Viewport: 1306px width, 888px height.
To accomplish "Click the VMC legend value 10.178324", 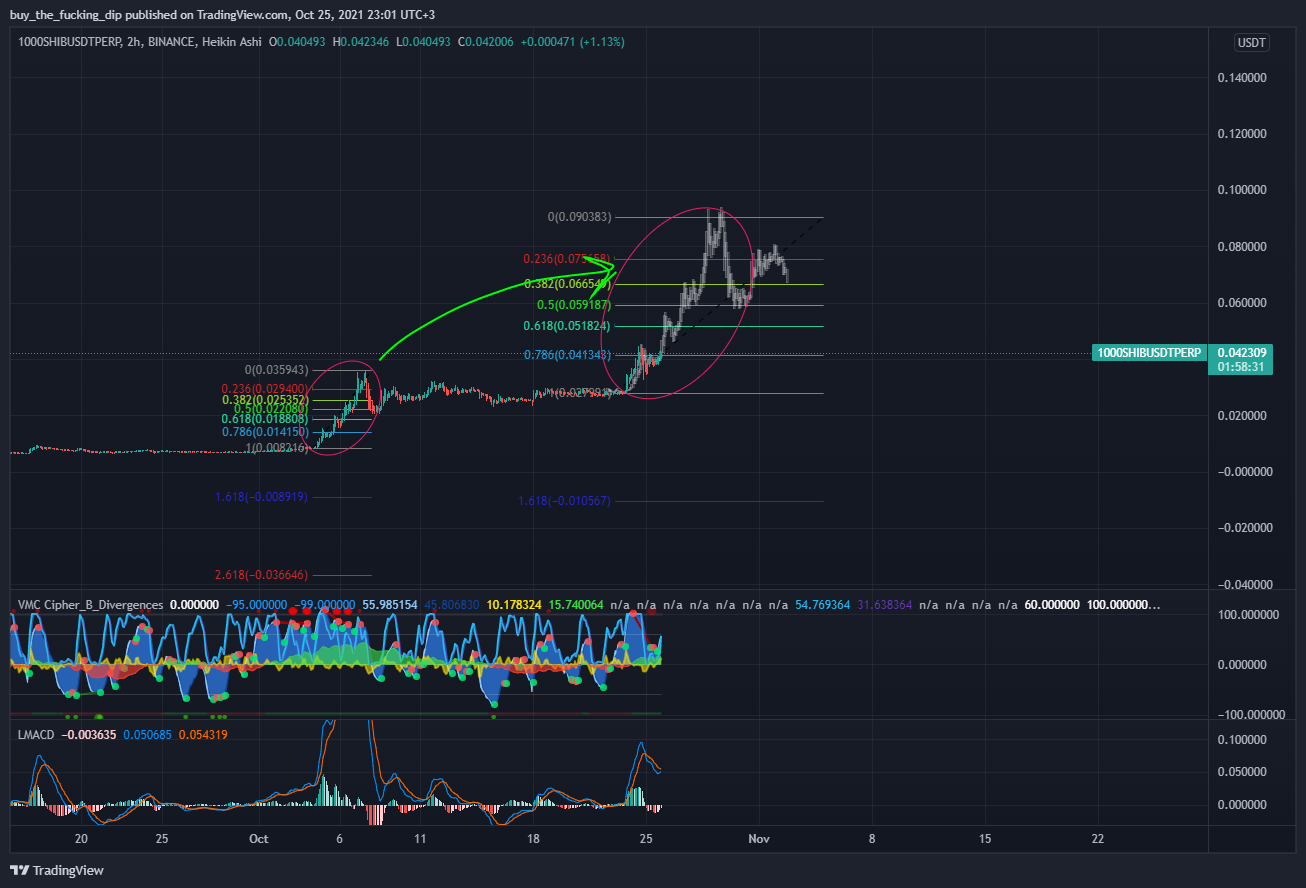I will coord(516,605).
